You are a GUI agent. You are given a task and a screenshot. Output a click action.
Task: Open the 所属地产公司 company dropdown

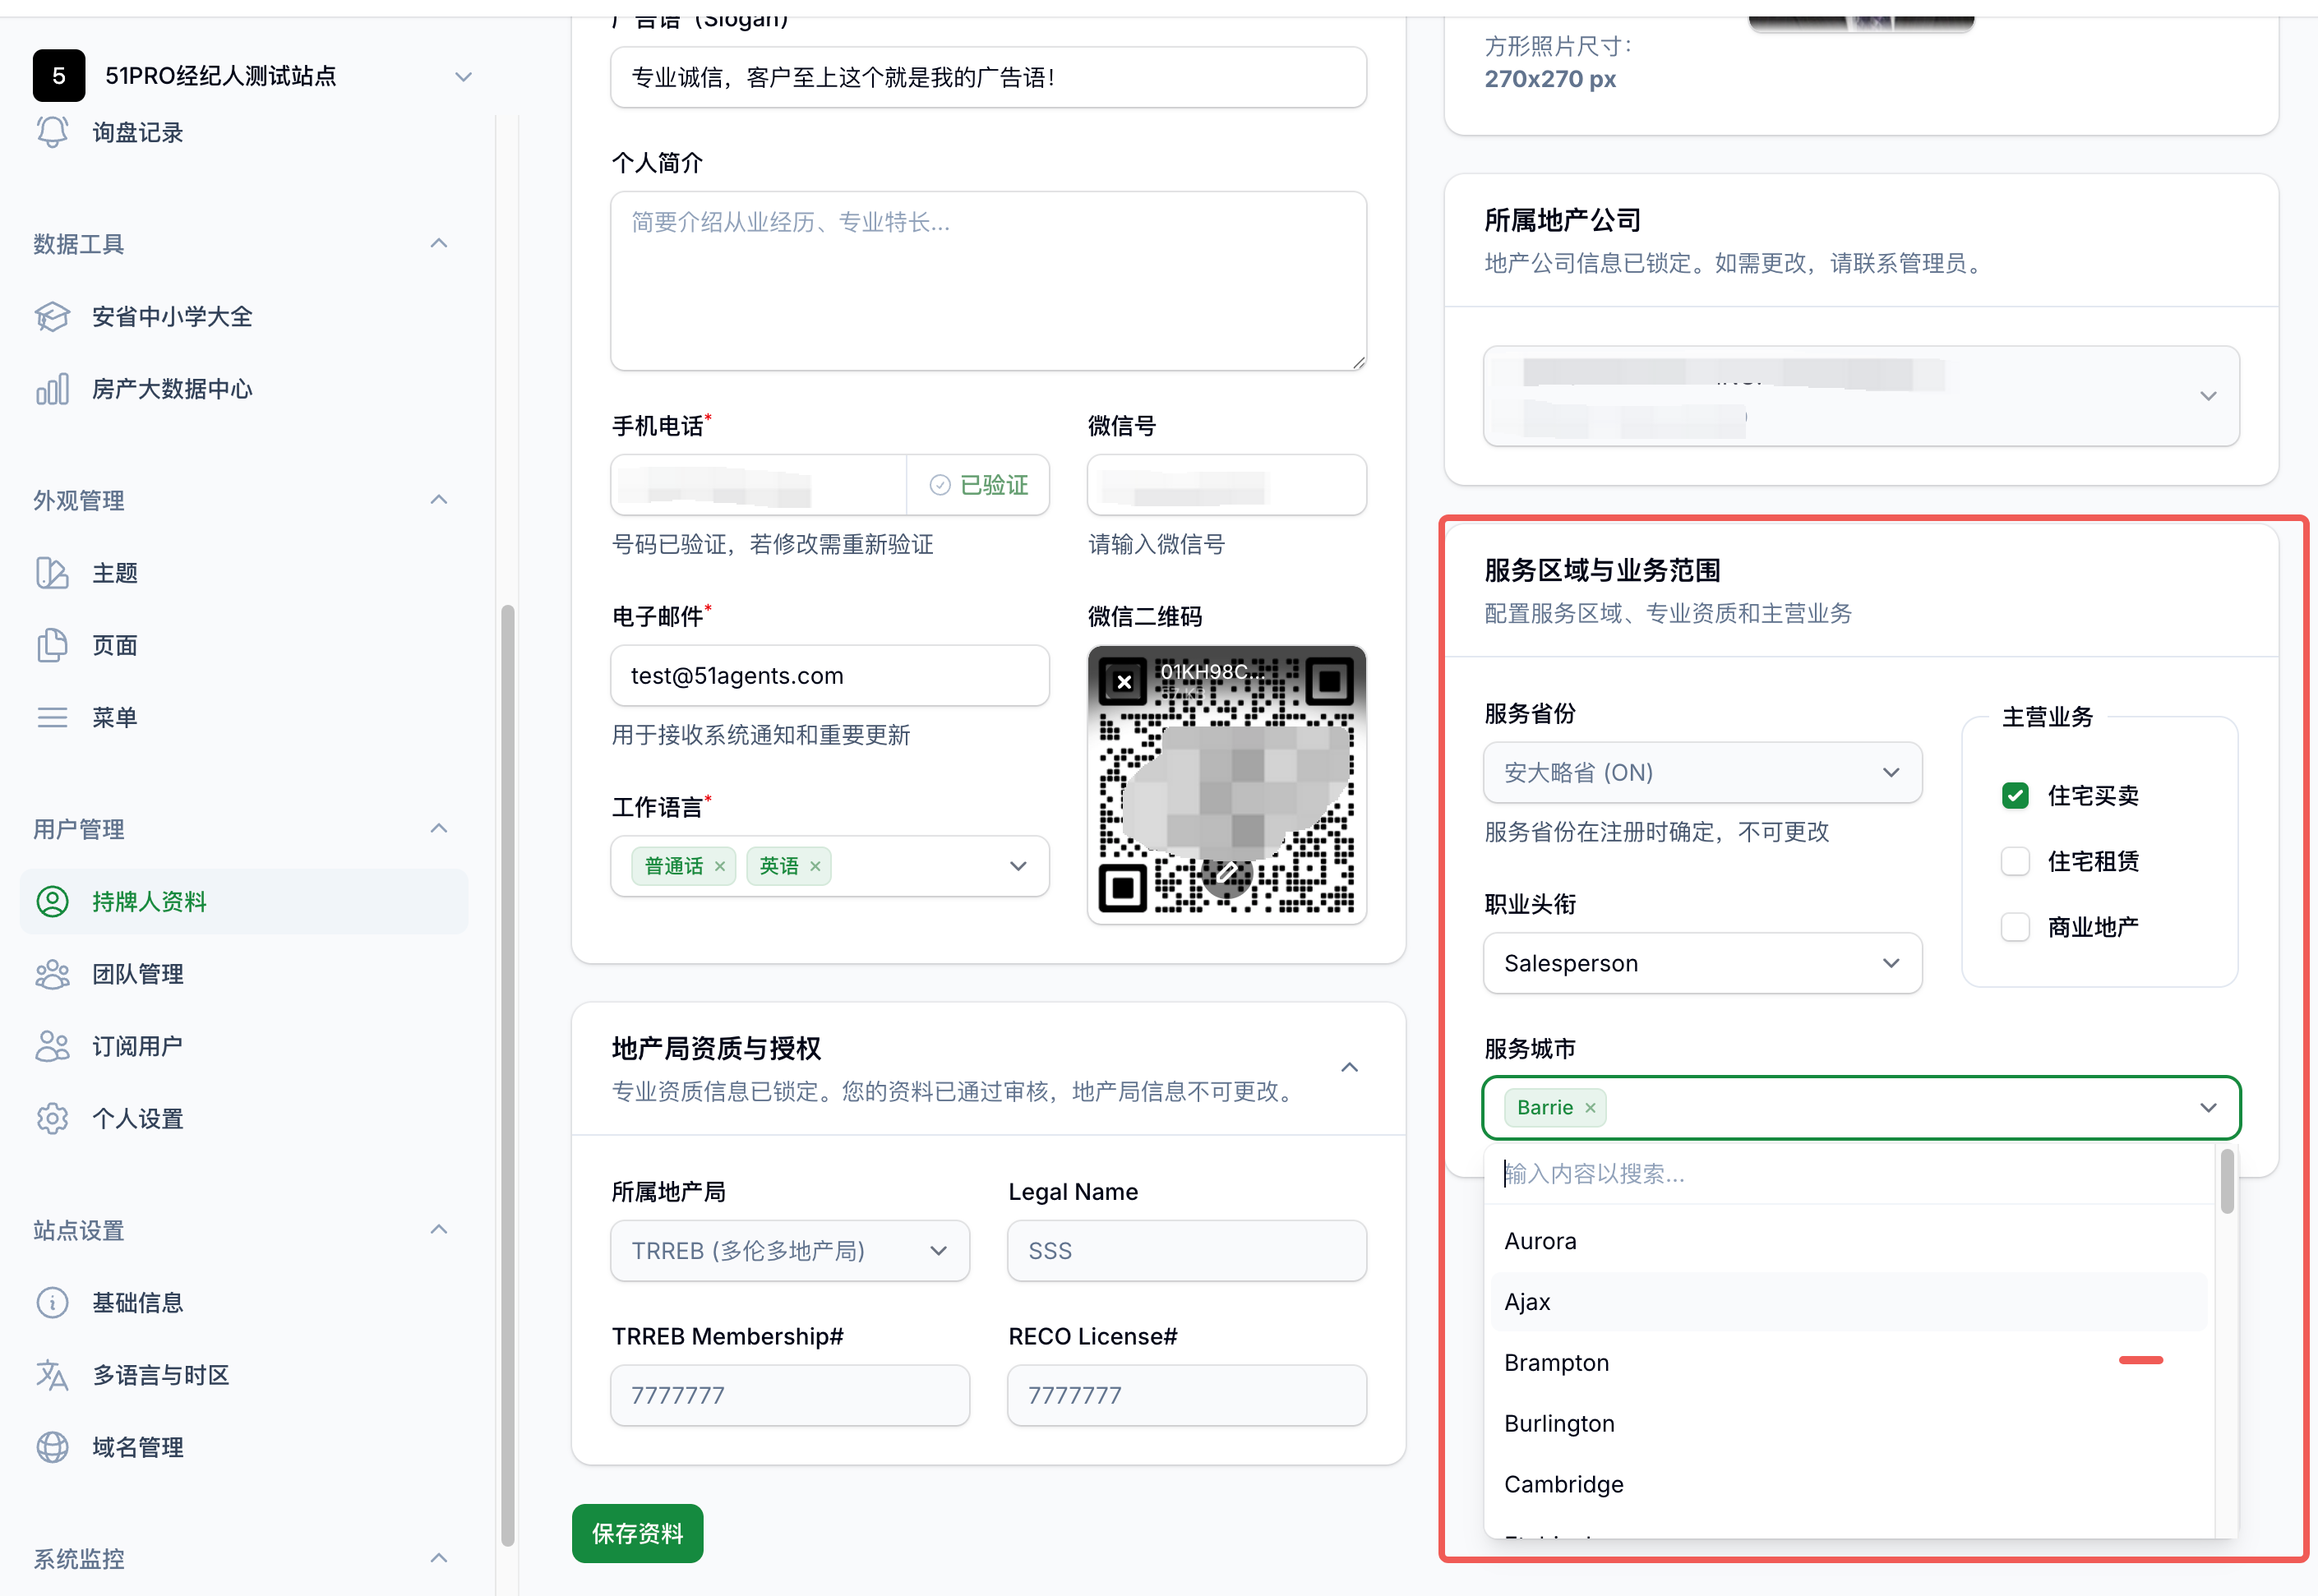pyautogui.click(x=1861, y=396)
